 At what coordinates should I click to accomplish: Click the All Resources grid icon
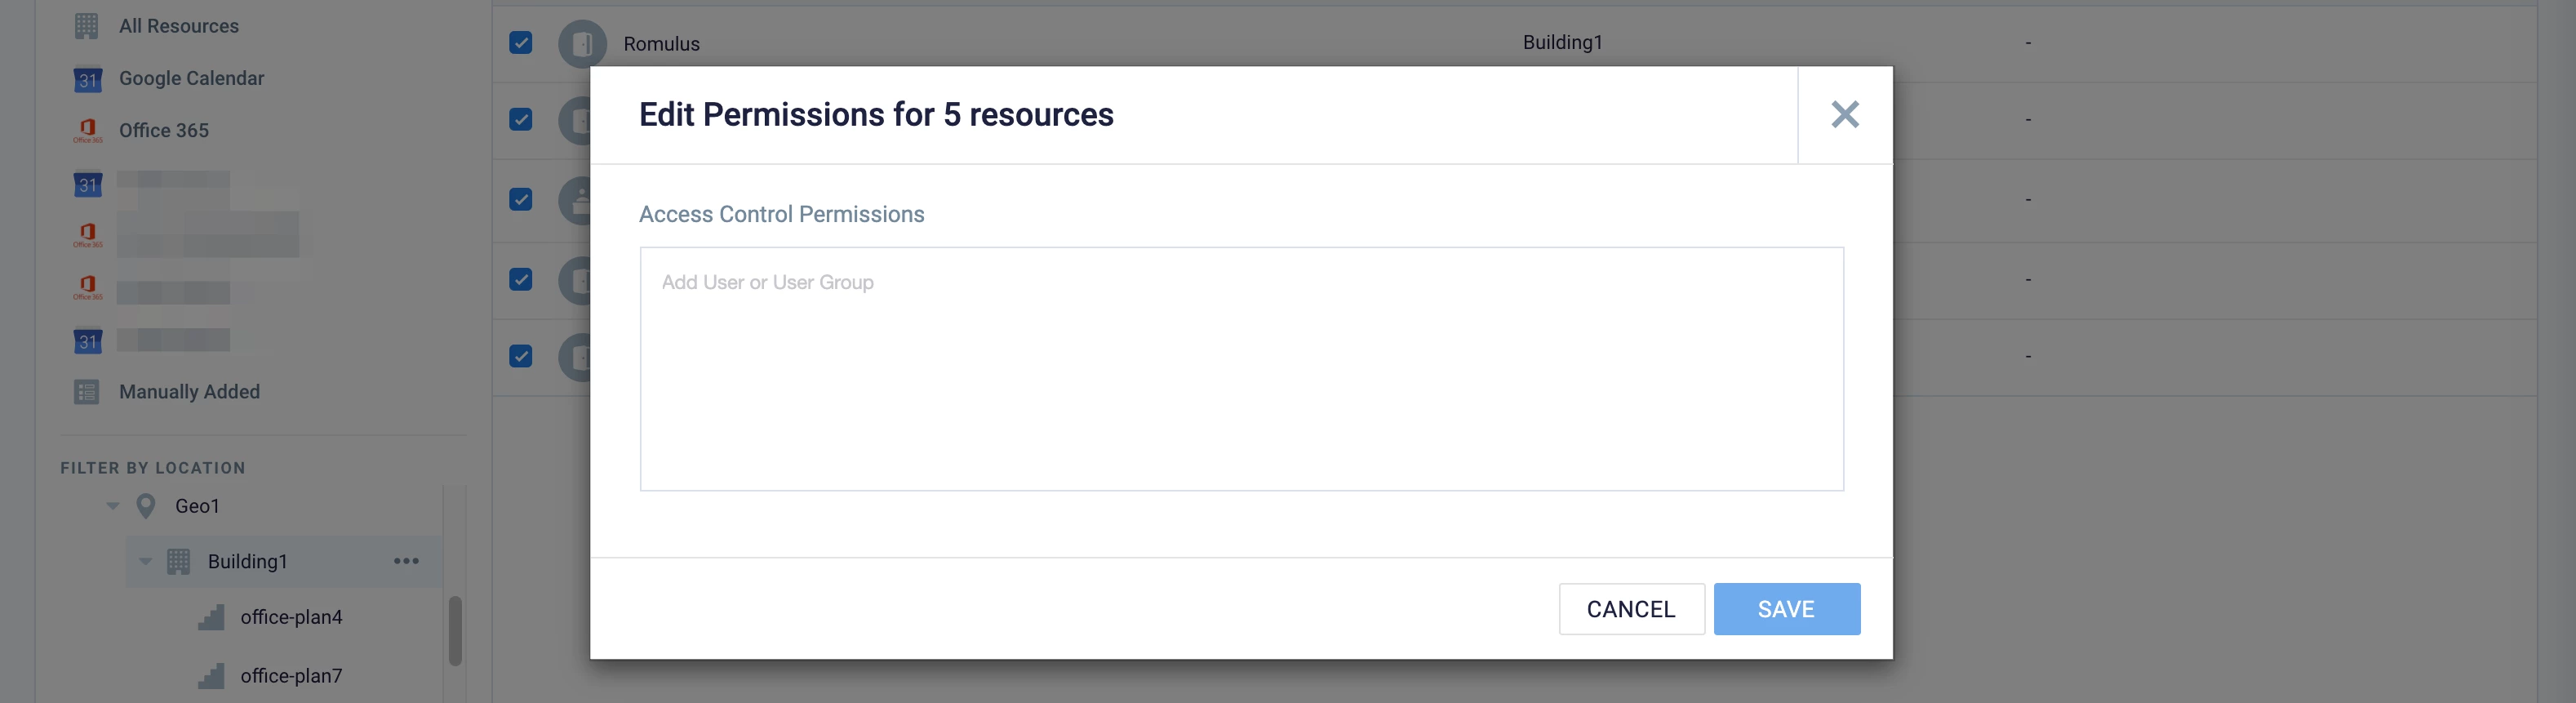coord(86,26)
